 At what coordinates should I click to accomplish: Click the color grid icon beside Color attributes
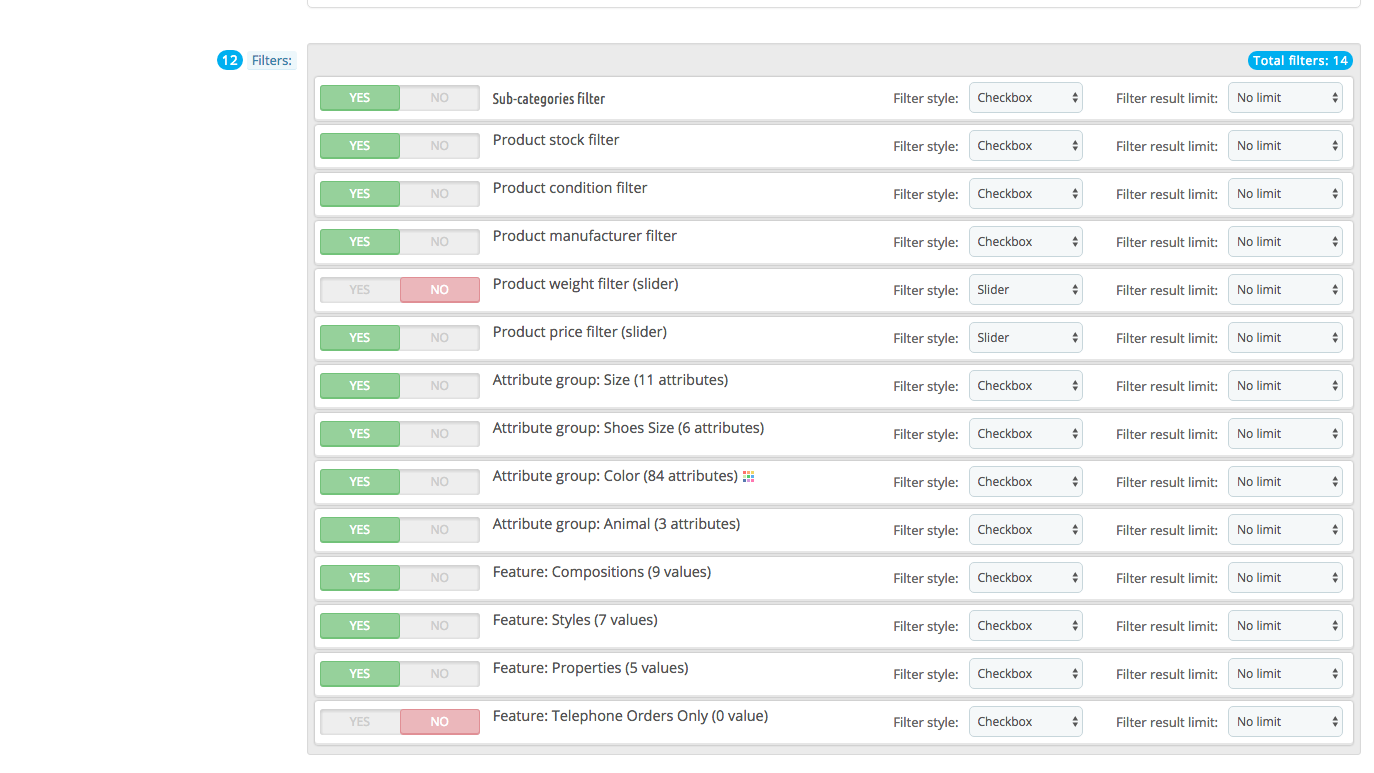point(748,477)
